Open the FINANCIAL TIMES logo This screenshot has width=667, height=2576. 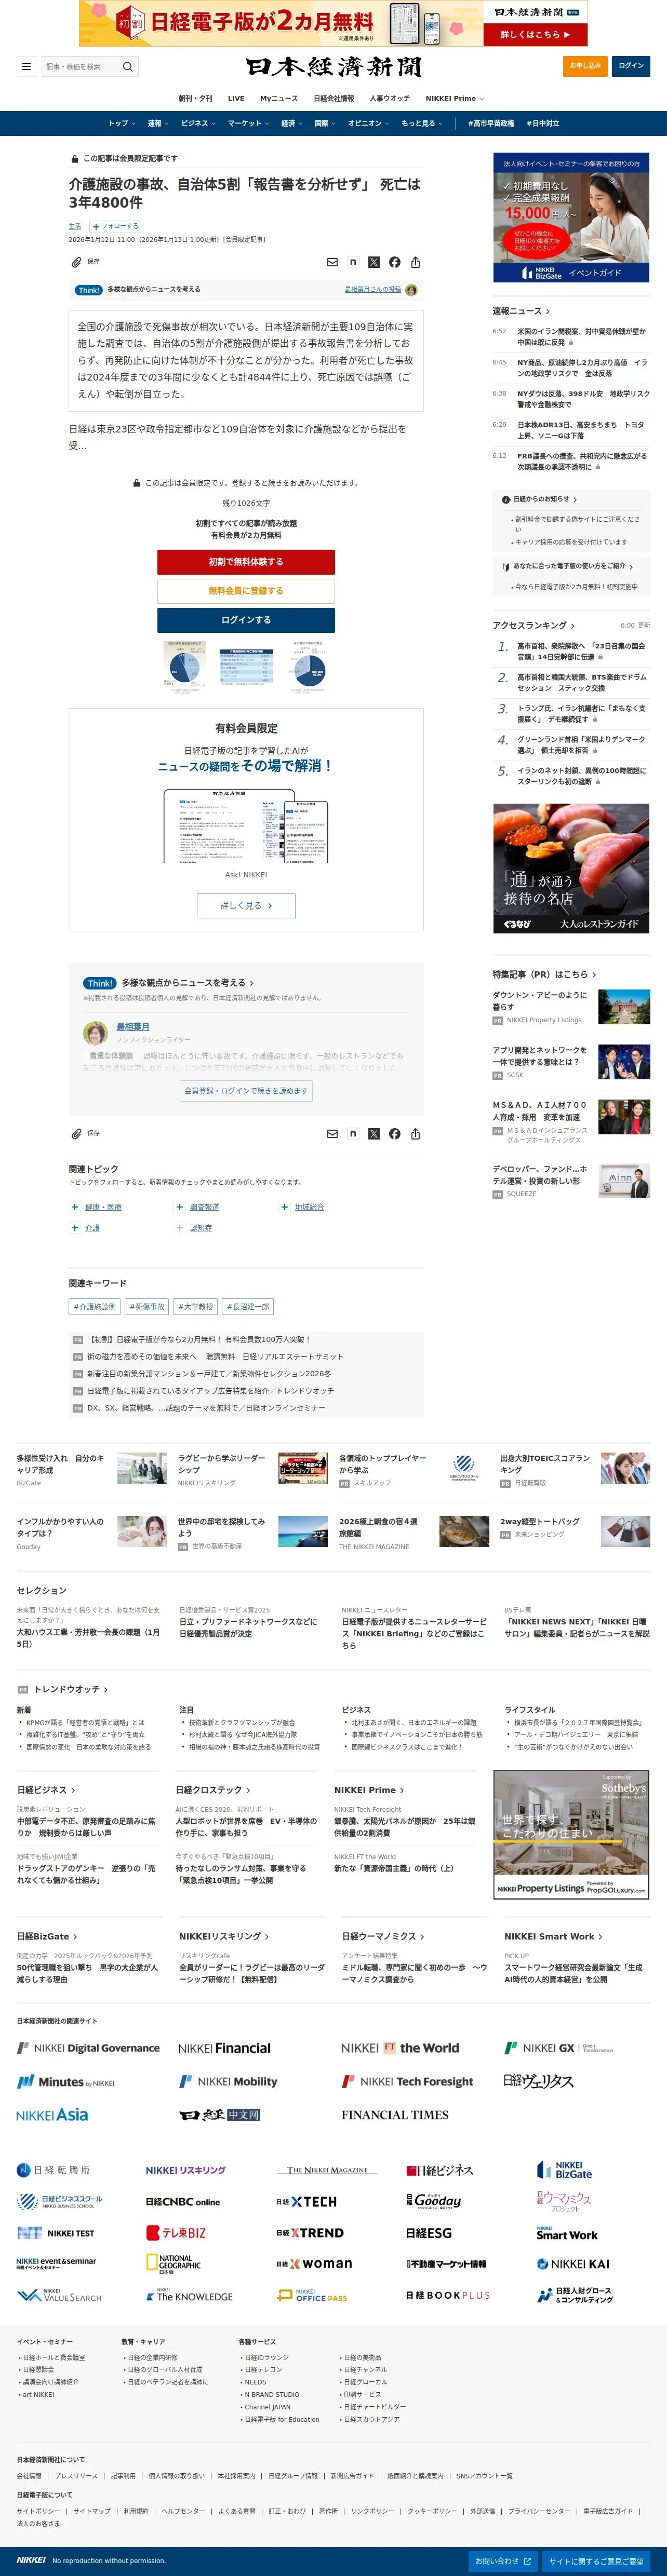pos(395,2115)
